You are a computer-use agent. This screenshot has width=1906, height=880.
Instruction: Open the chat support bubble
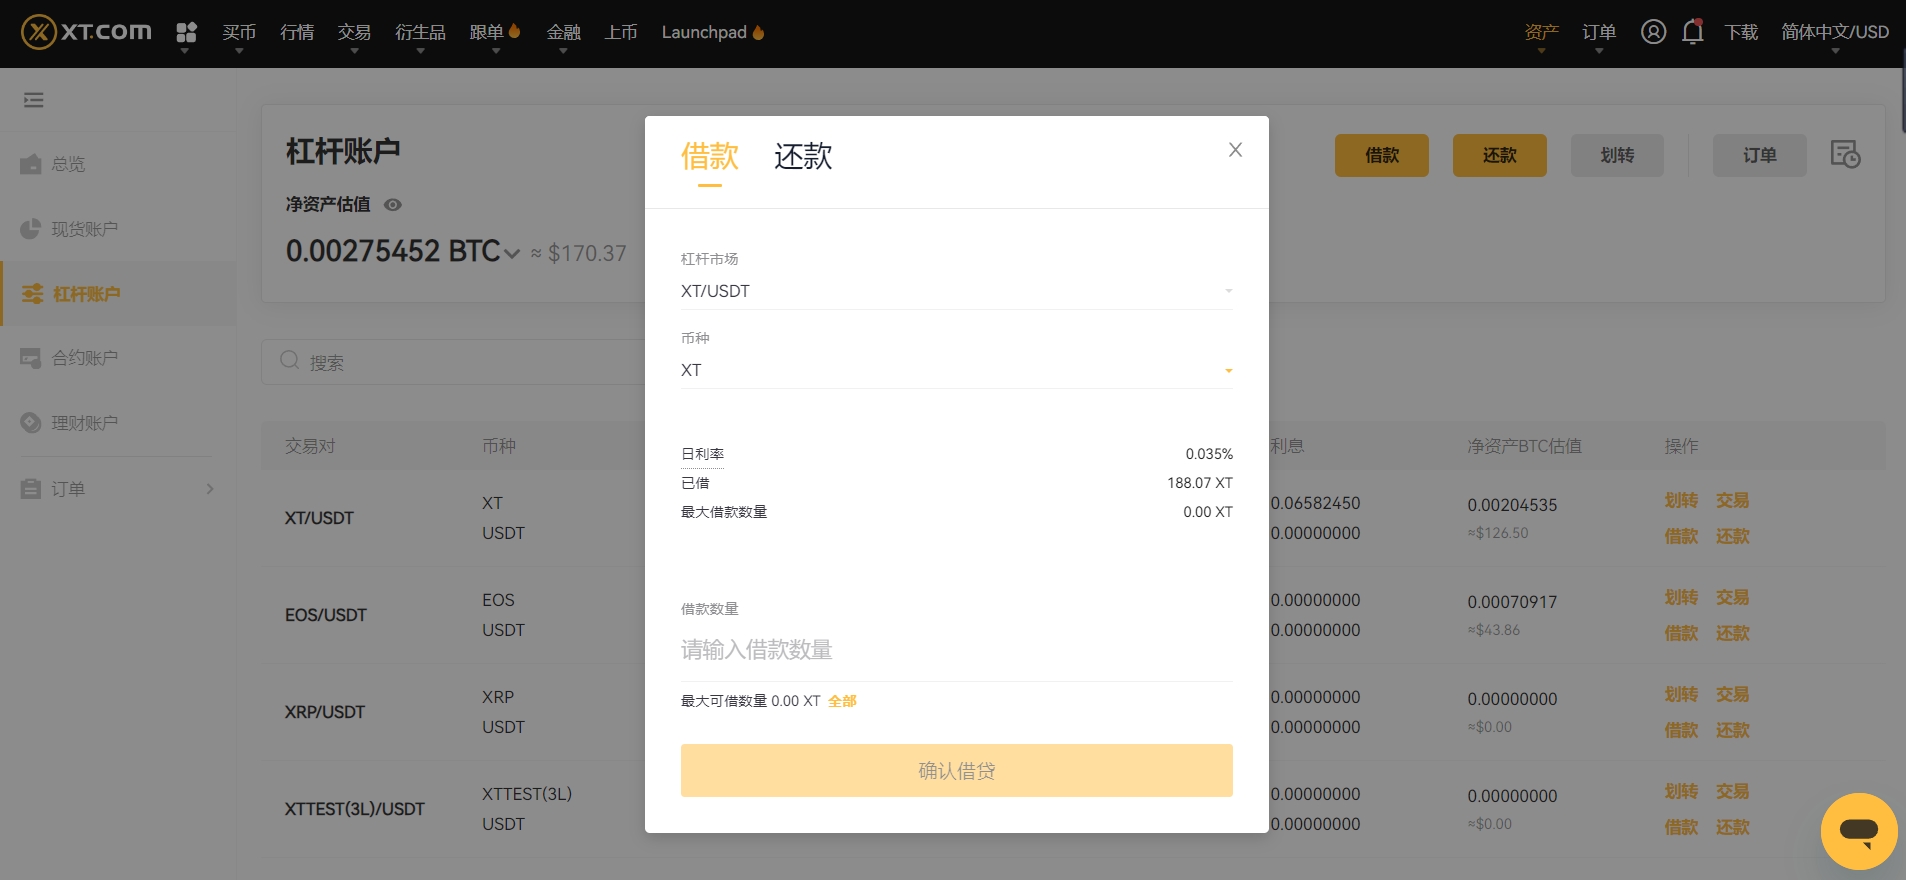[1859, 831]
